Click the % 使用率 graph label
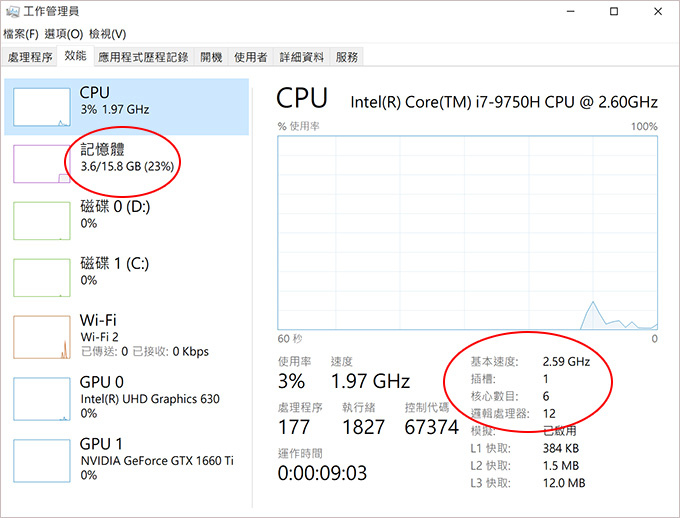Screen dimensions: 680x518 [x=298, y=126]
